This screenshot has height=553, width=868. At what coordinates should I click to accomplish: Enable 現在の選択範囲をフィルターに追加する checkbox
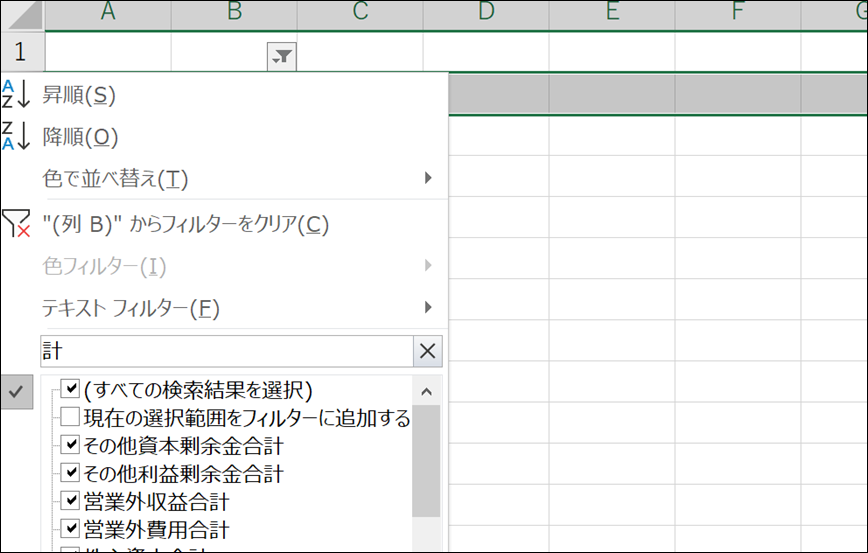coord(70,416)
